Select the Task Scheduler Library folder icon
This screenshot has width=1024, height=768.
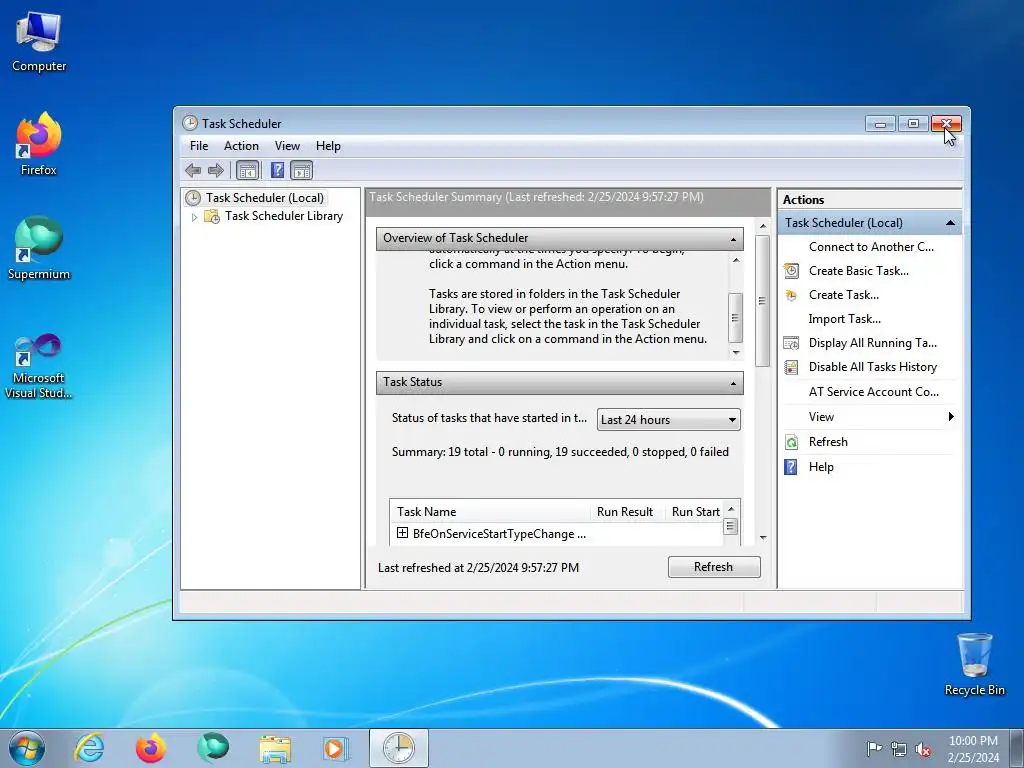tap(212, 216)
